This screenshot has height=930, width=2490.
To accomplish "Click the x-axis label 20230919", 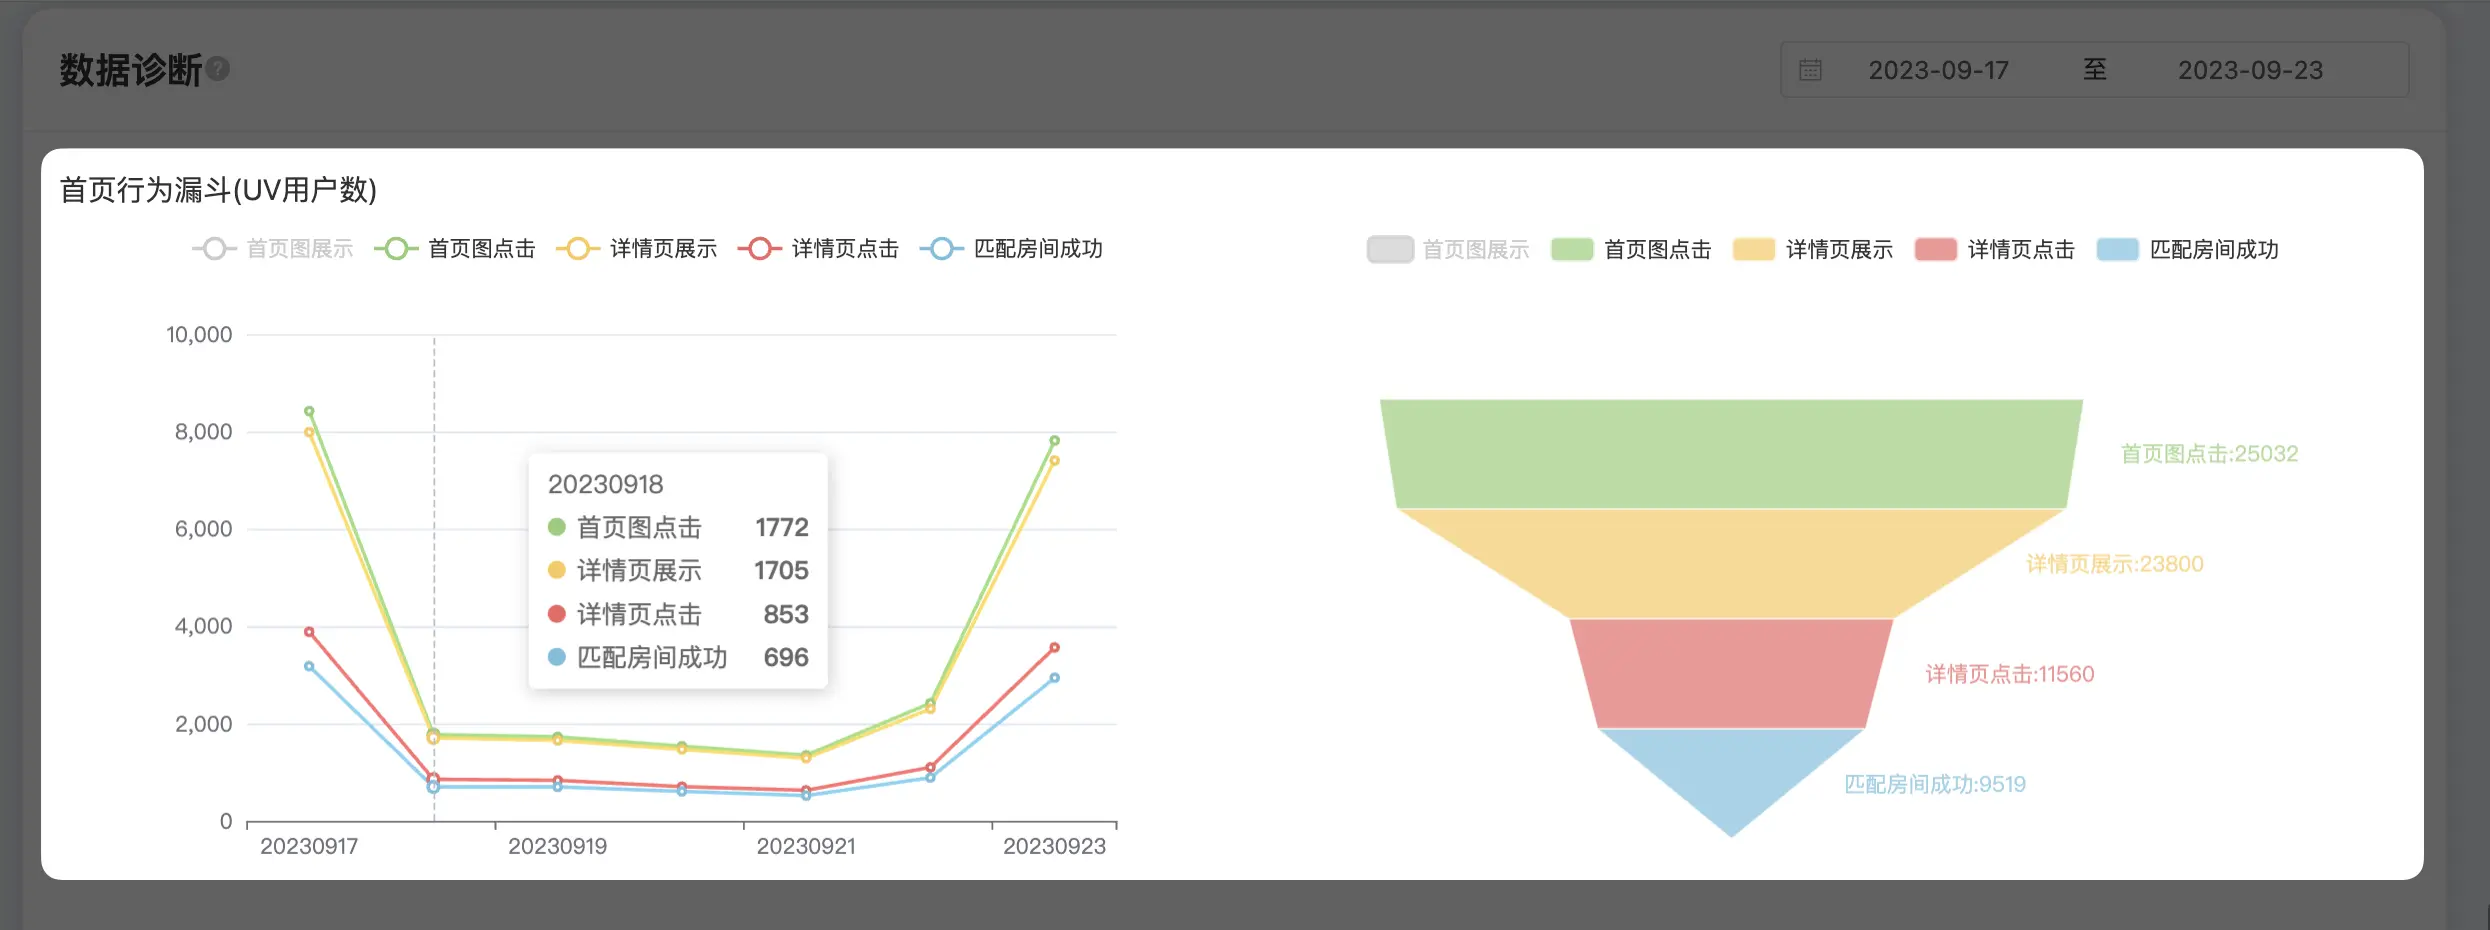I will 557,846.
